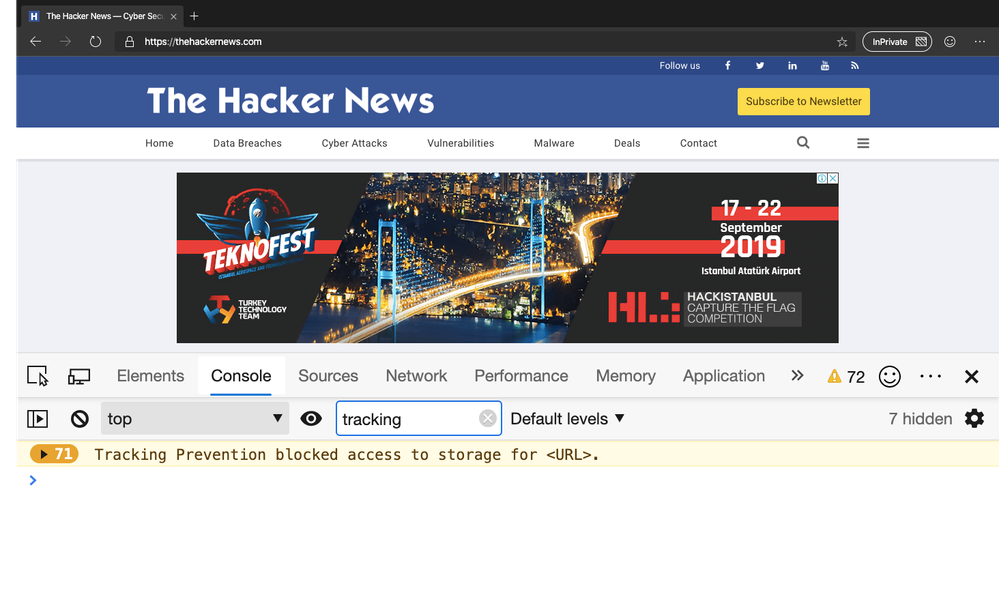Viewport: 999px width, 614px height.
Task: Close the banner advertisement
Action: coord(833,178)
